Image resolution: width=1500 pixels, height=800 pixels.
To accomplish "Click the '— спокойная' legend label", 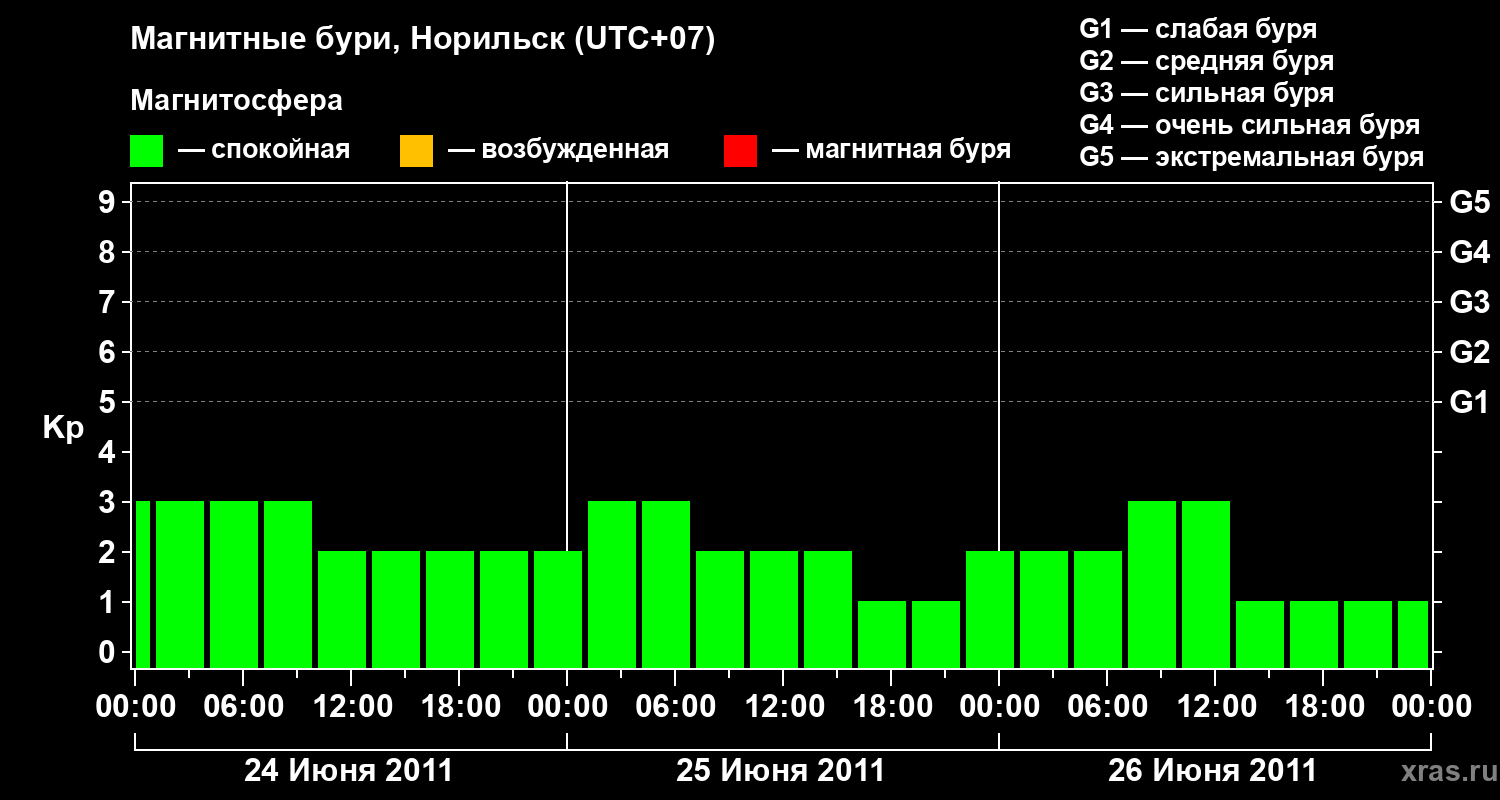I will point(264,151).
